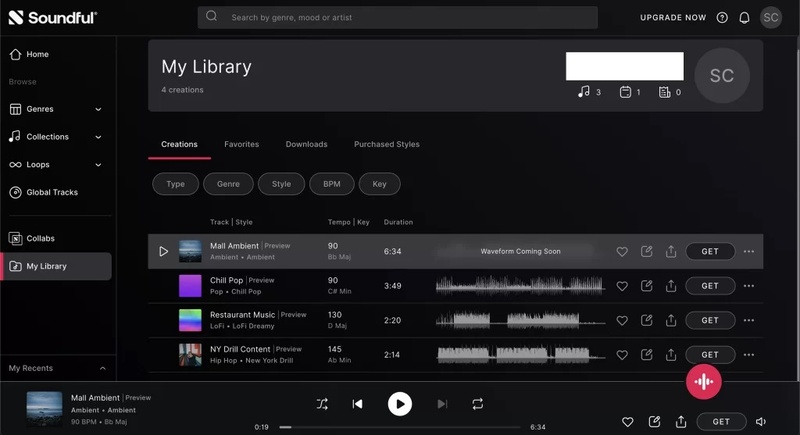Viewport: 800px width, 435px height.
Task: Mute volume with player speaker icon
Action: coord(761,422)
